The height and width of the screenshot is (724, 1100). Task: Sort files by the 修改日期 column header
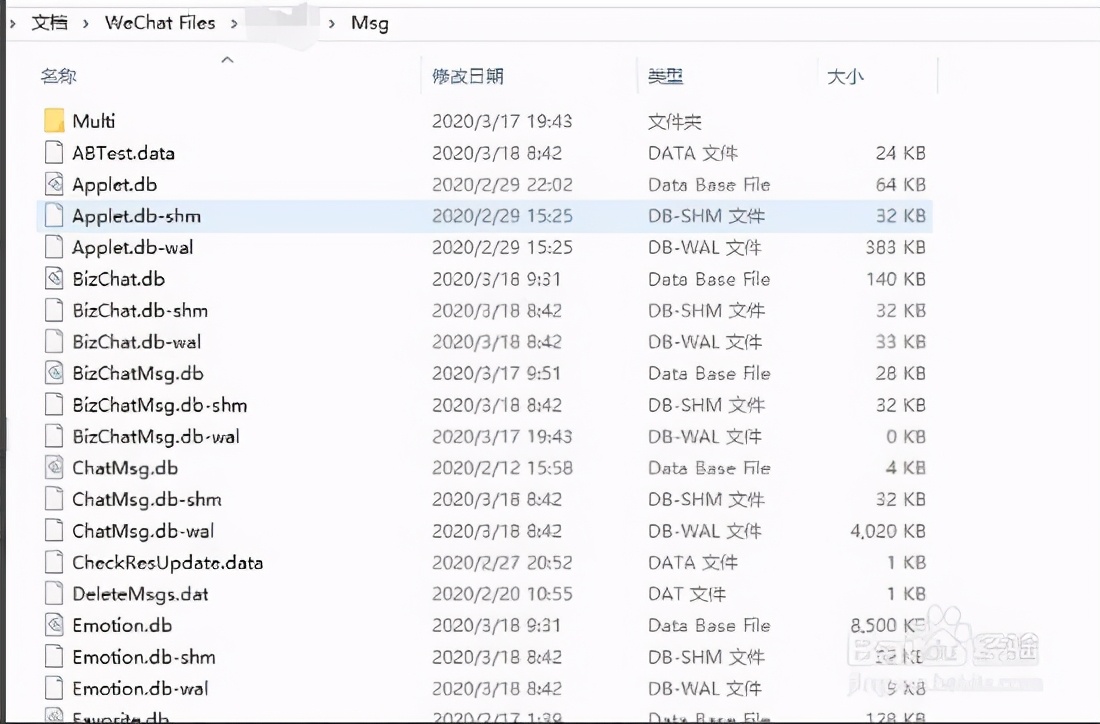(467, 75)
